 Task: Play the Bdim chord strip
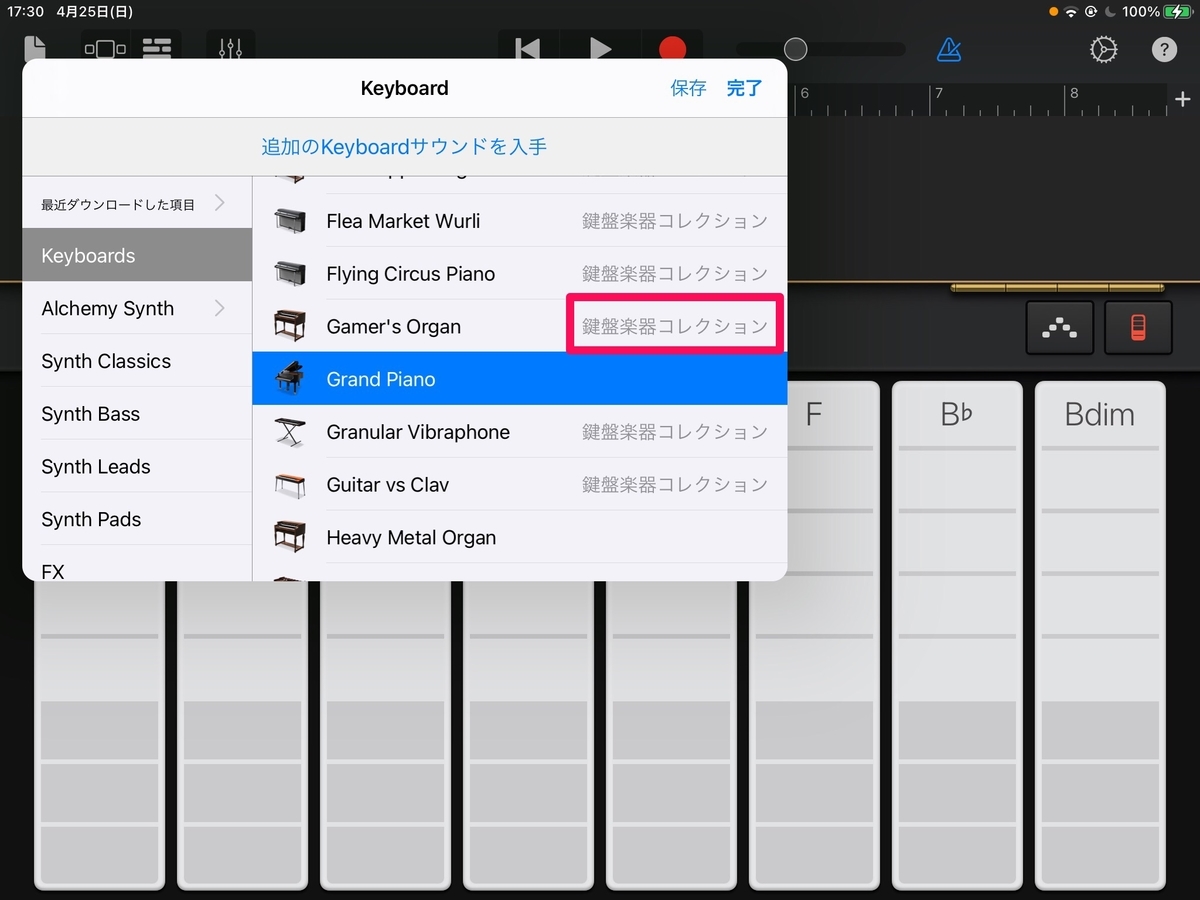pos(1100,634)
